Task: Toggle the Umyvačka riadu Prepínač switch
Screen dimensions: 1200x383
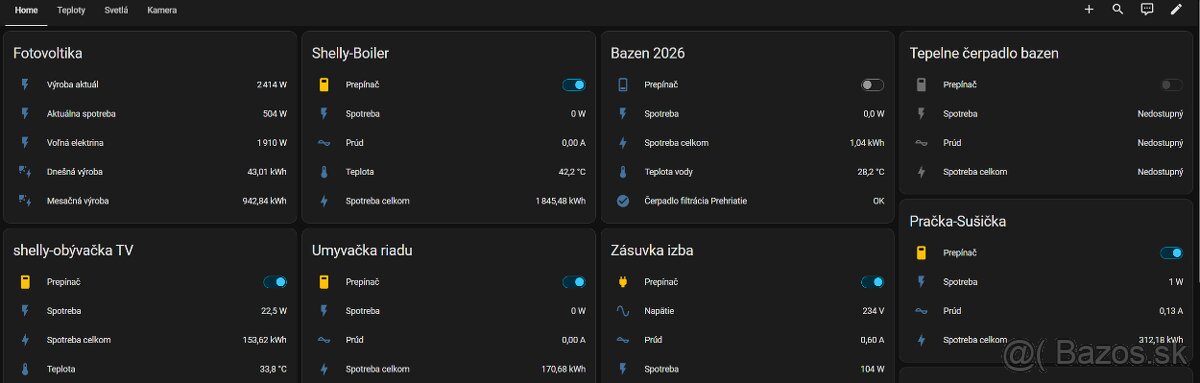Action: click(573, 282)
